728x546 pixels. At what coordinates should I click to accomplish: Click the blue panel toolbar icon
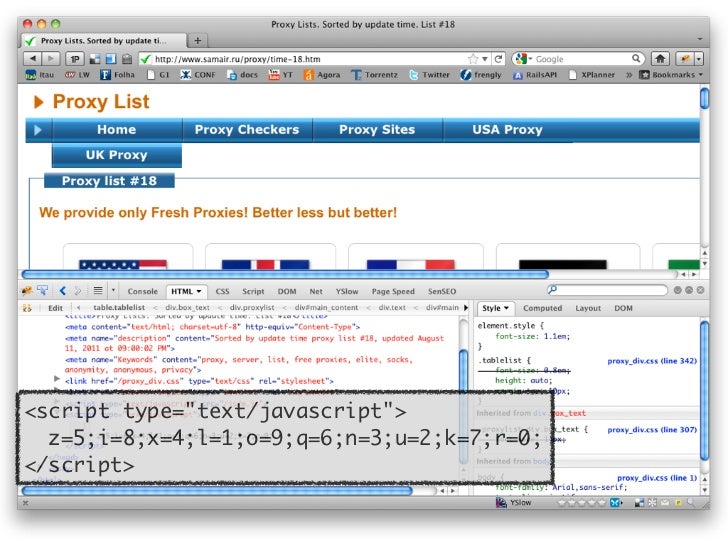[110, 59]
